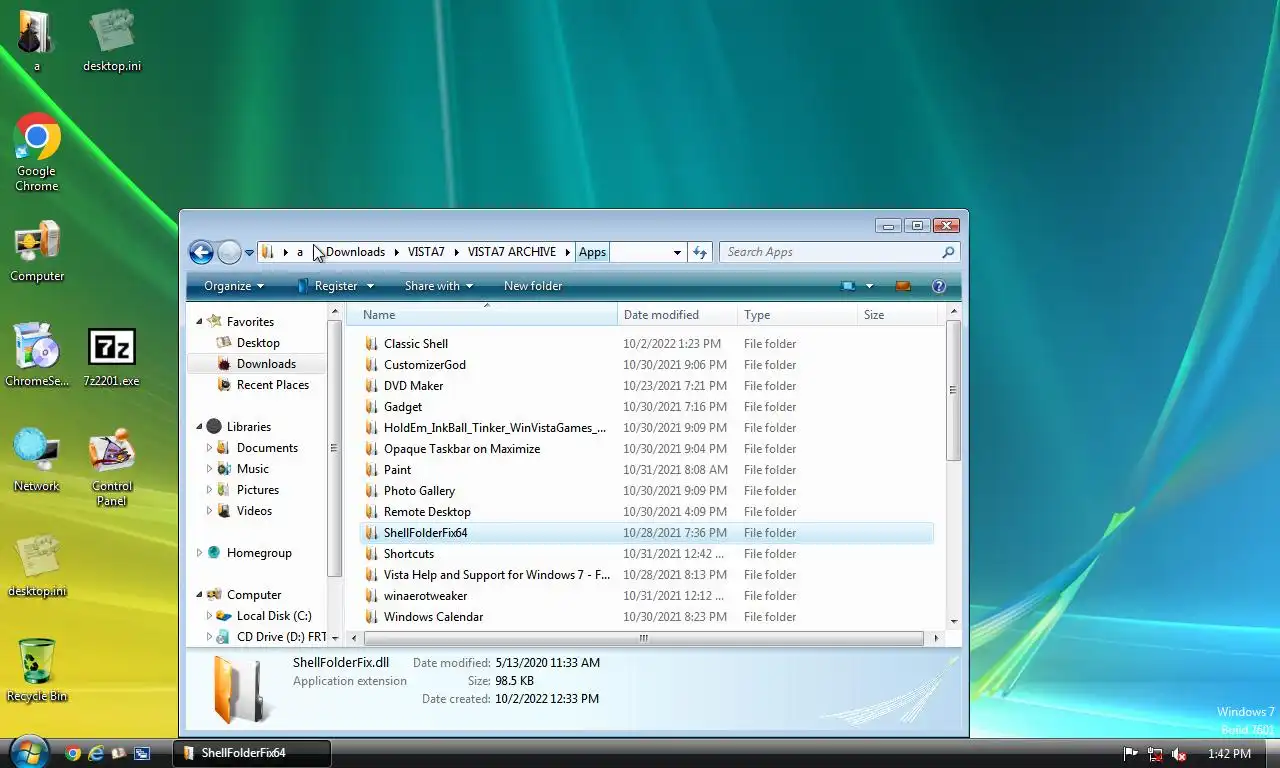Expand the Homegroup node
Image resolution: width=1280 pixels, height=768 pixels.
coord(199,553)
